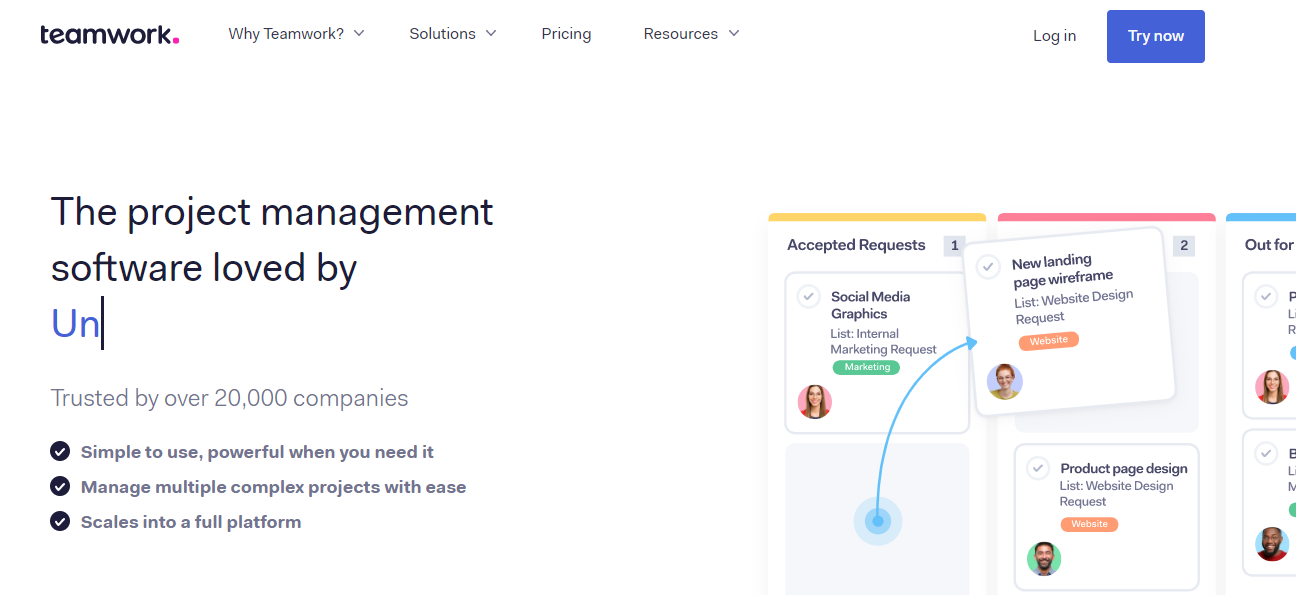Click the green Marketing tag

tap(867, 367)
